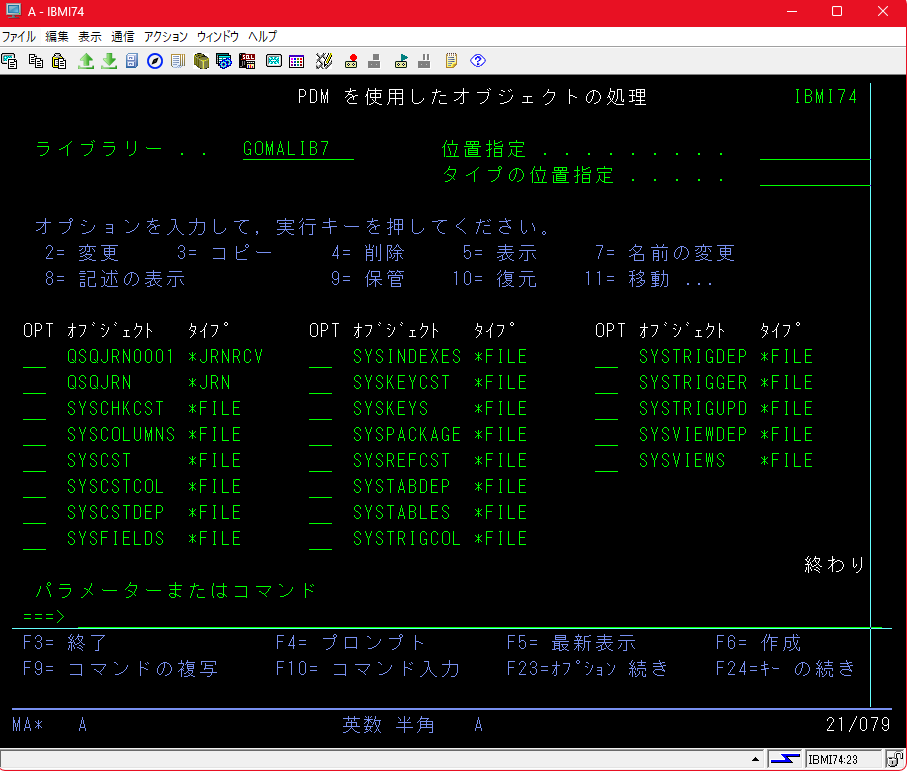Click the F6= 作成 function key
This screenshot has width=907, height=771.
pyautogui.click(x=758, y=643)
